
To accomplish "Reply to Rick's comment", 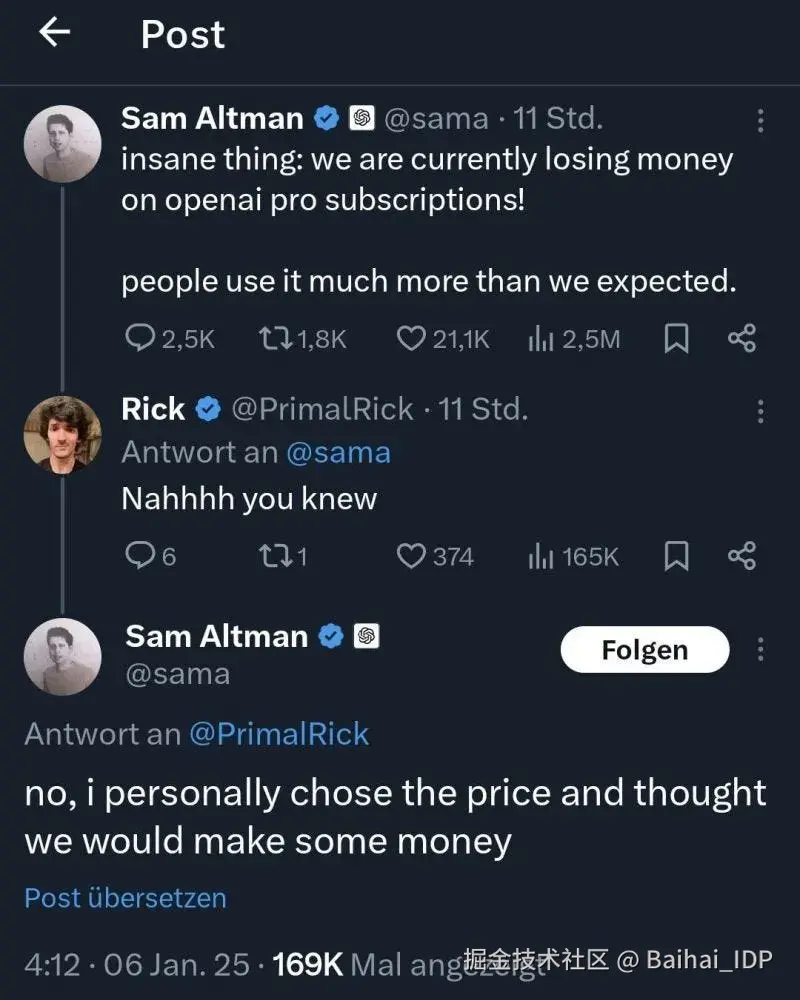I will click(139, 556).
